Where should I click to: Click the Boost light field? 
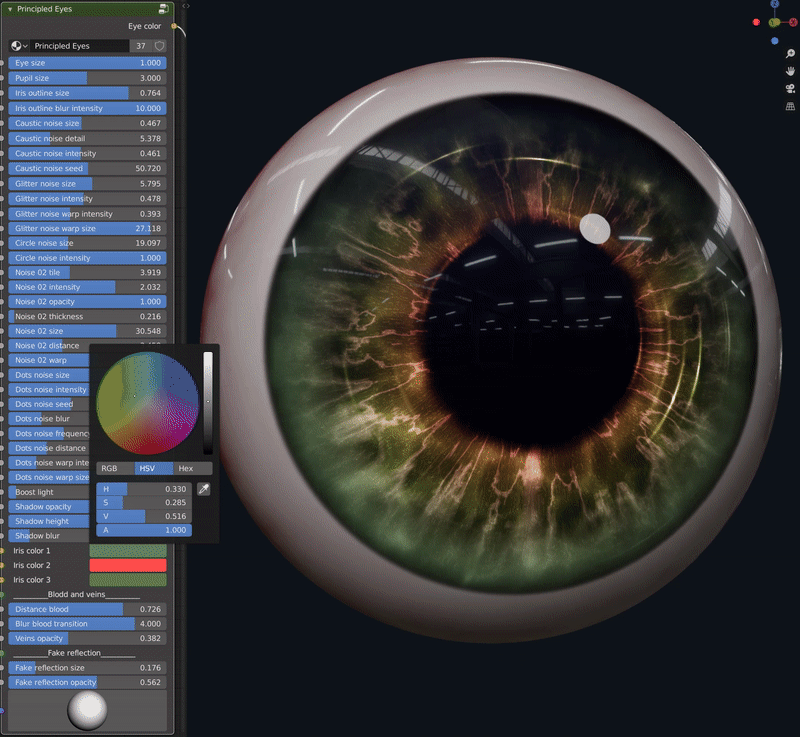[49, 492]
